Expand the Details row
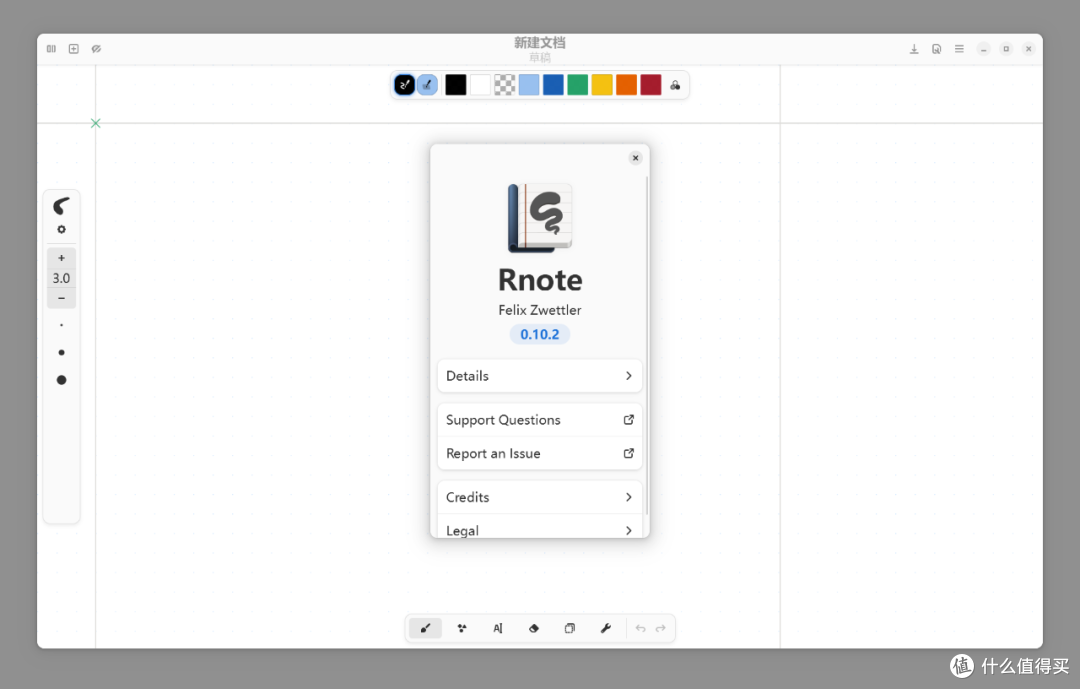The height and width of the screenshot is (689, 1080). (539, 376)
